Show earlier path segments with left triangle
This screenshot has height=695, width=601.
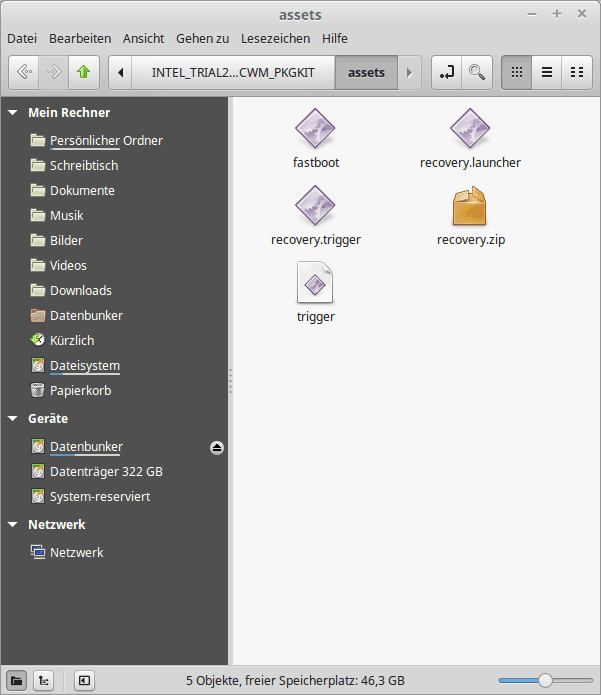[121, 72]
